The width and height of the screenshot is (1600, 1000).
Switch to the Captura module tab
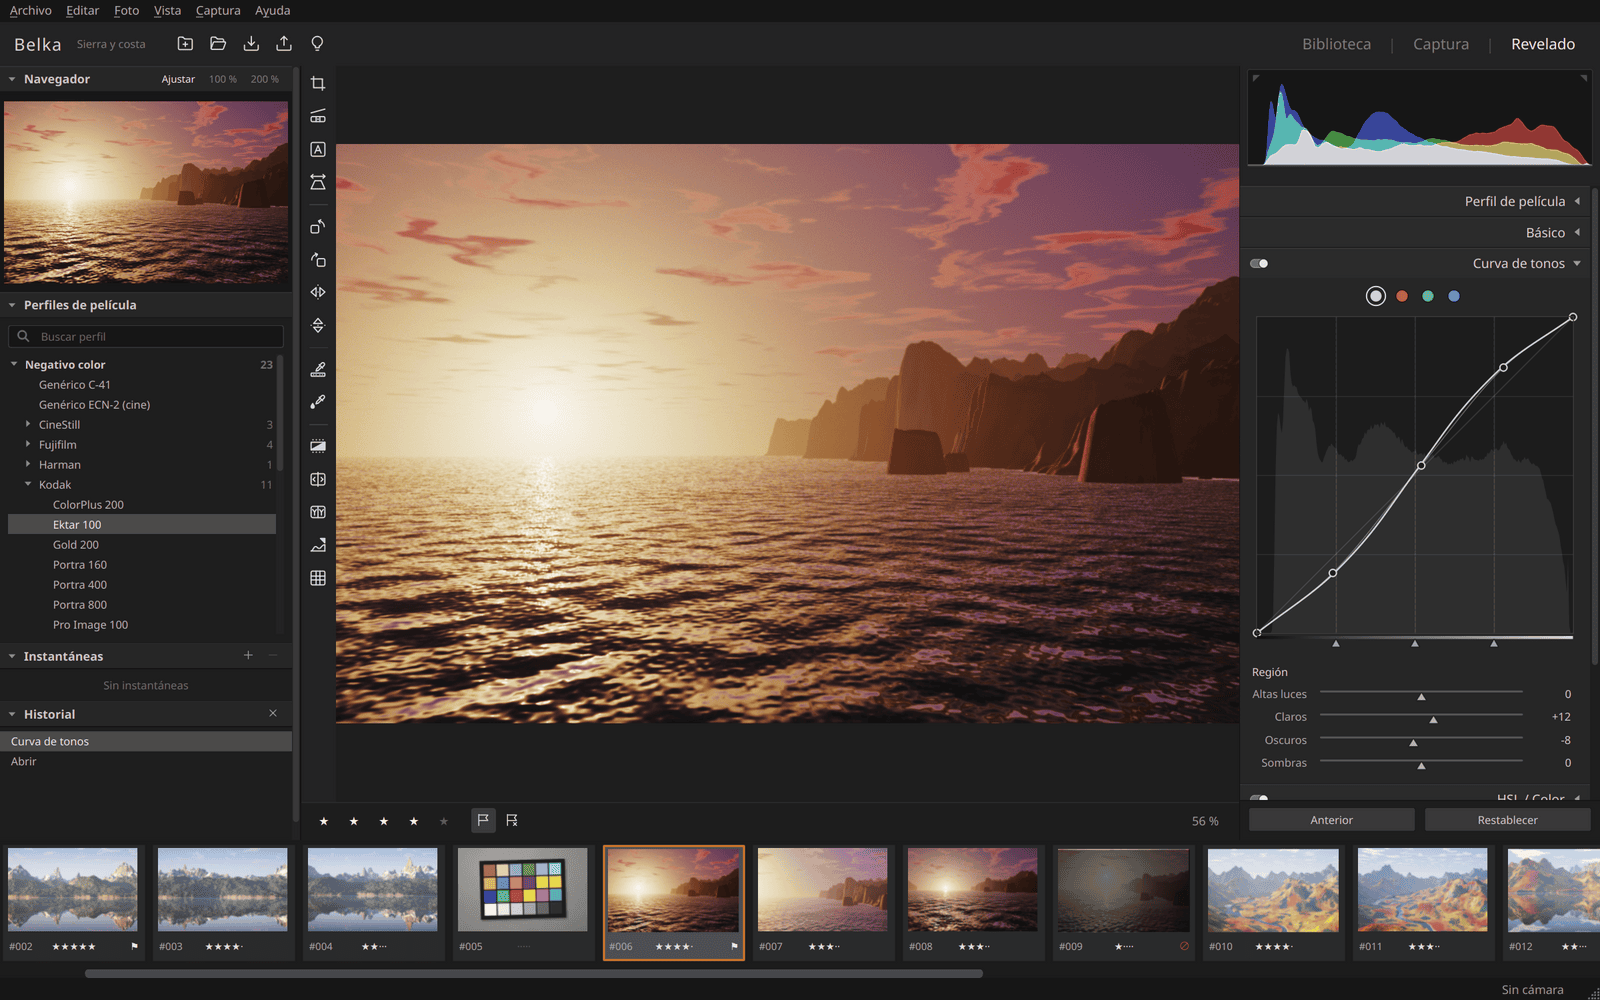1441,44
